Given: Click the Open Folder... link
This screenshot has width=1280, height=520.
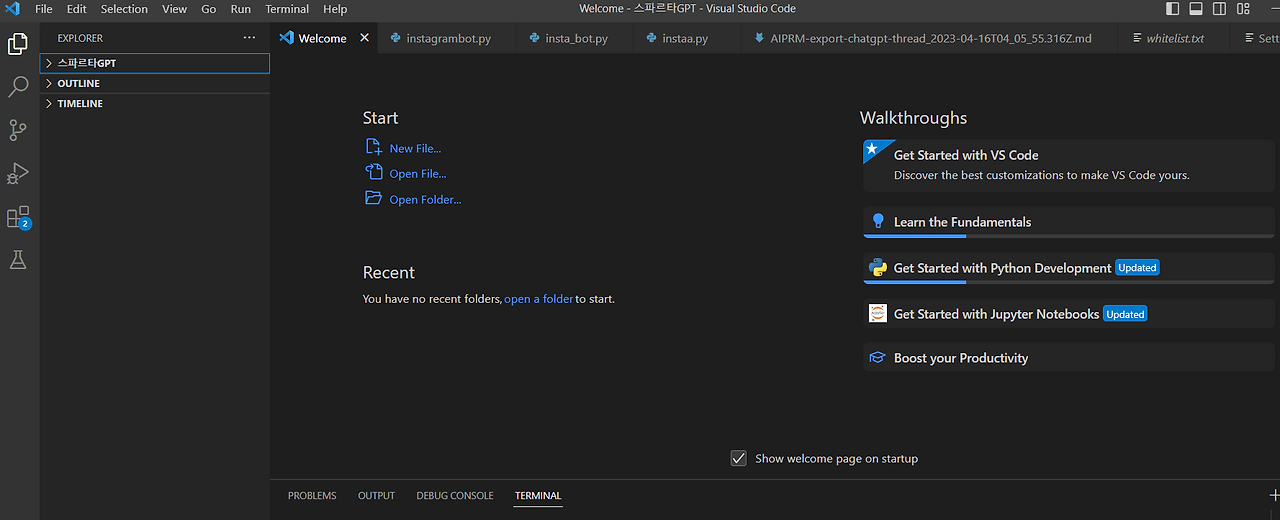Looking at the screenshot, I should [x=425, y=199].
